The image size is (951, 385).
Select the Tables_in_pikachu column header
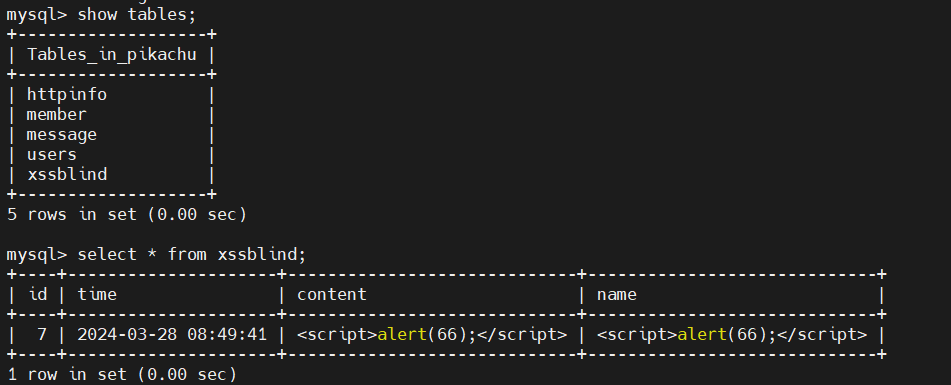(112, 55)
